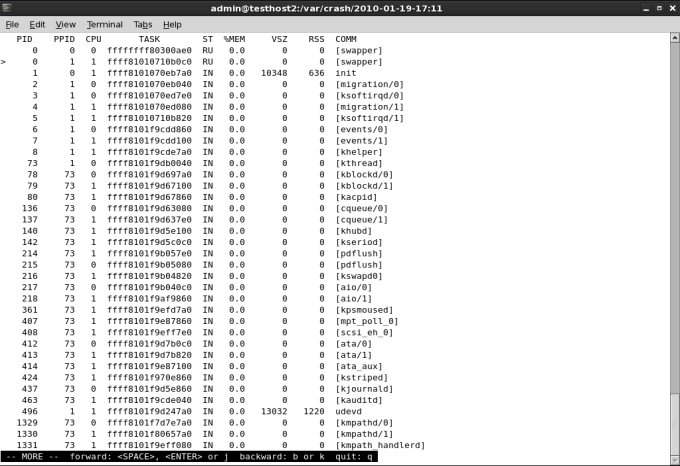
Task: Select the '[cqueue/0]' entry
Action: [362, 208]
